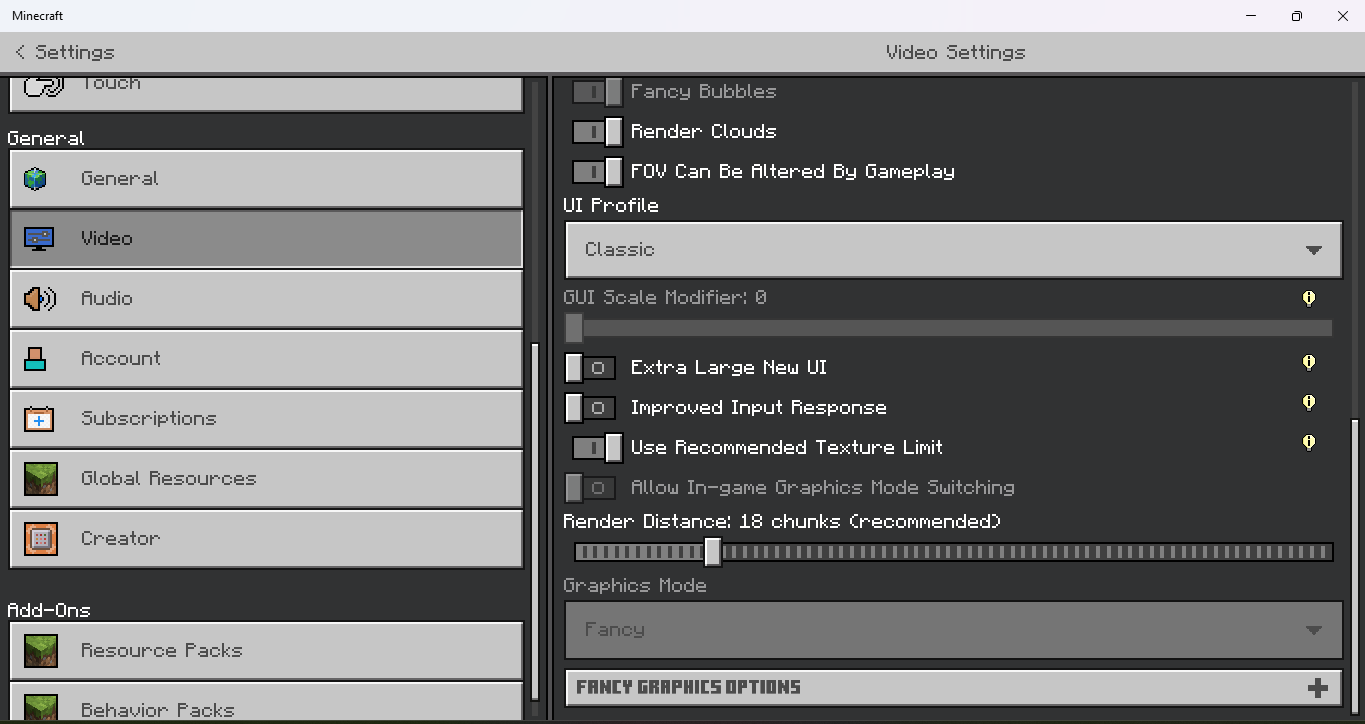Click the grass block icon for Global Resources
The height and width of the screenshot is (724, 1365).
click(x=41, y=479)
